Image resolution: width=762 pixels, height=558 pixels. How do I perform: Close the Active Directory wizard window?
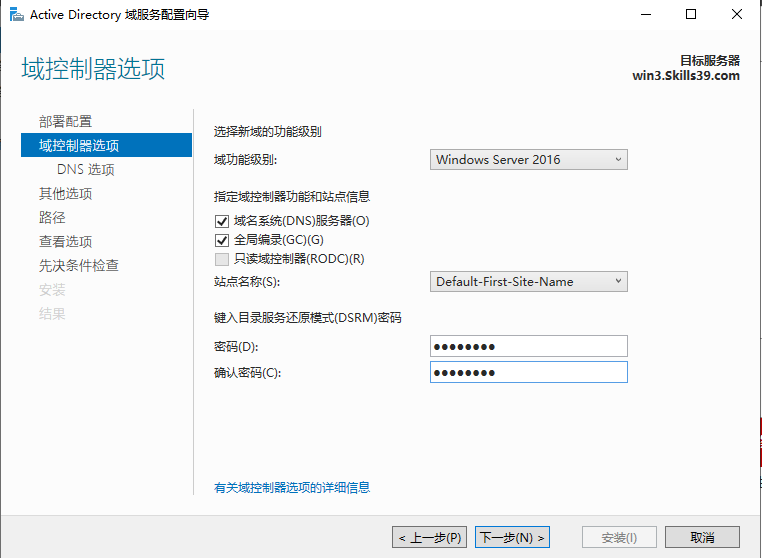tap(737, 15)
